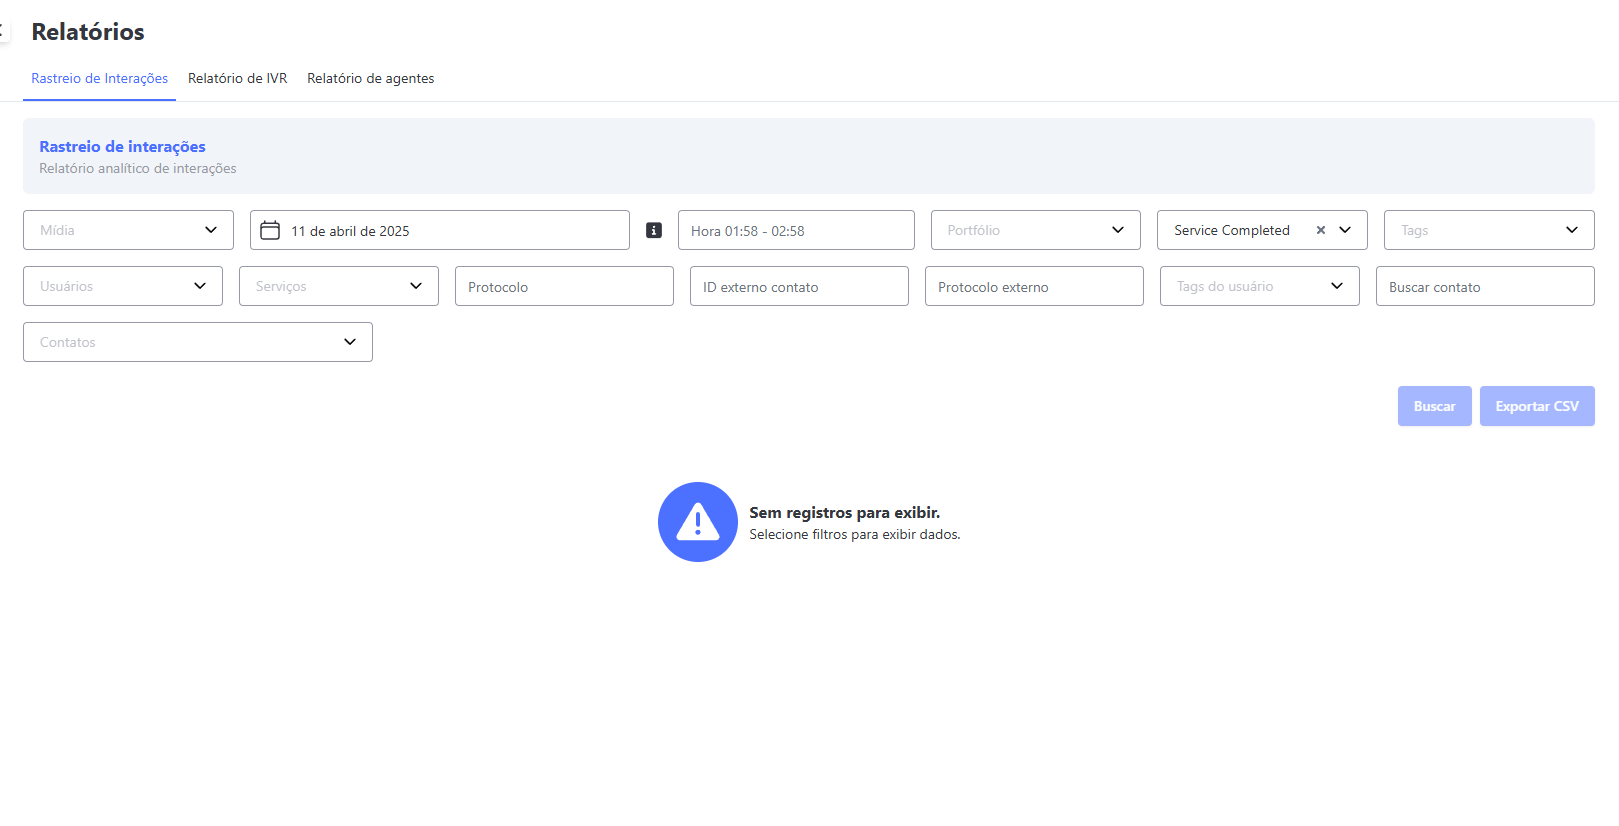Switch to Relatório de IVR tab

[237, 78]
